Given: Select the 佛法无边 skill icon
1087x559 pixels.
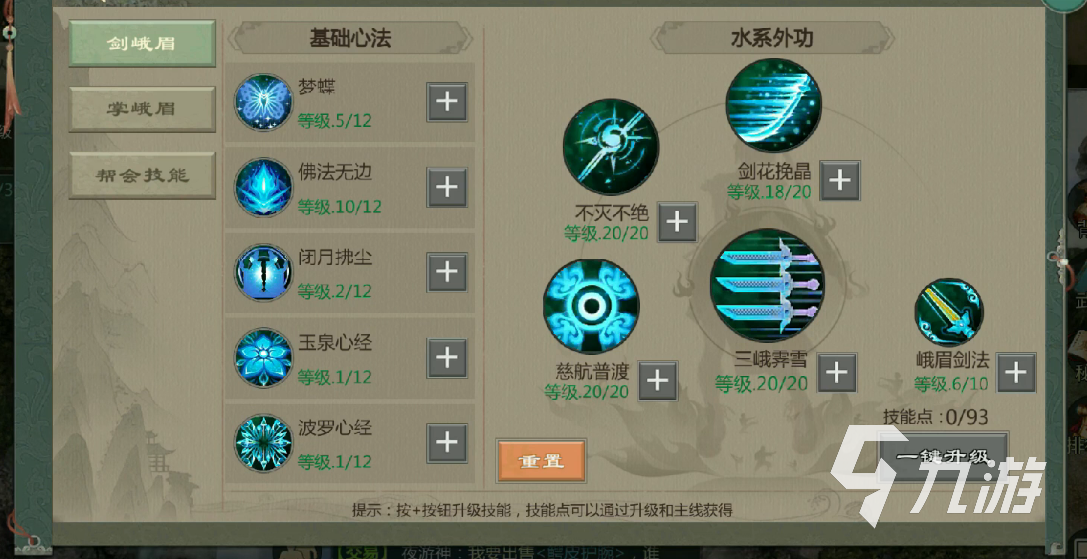Looking at the screenshot, I should pos(263,187).
